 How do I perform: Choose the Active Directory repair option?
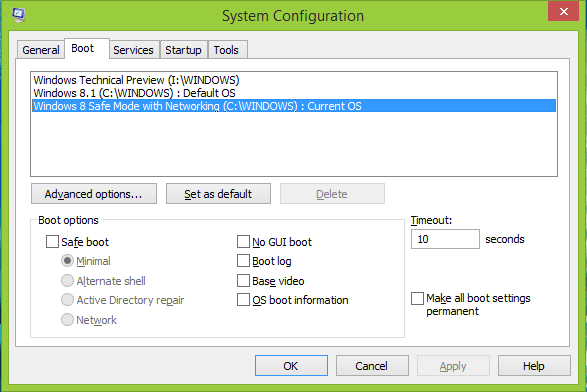click(67, 300)
